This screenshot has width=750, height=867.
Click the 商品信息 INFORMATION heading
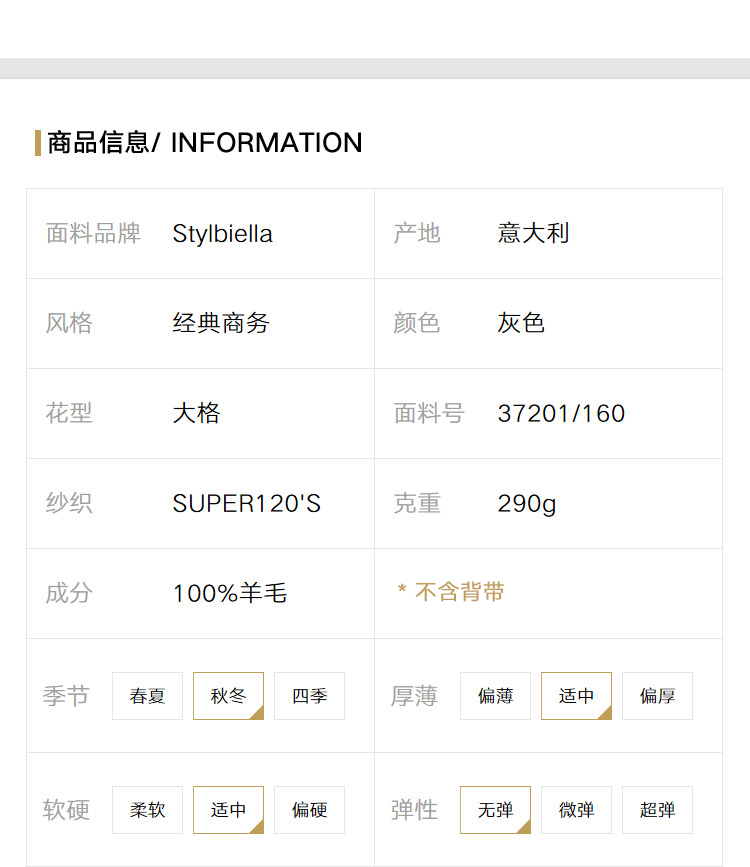click(205, 143)
